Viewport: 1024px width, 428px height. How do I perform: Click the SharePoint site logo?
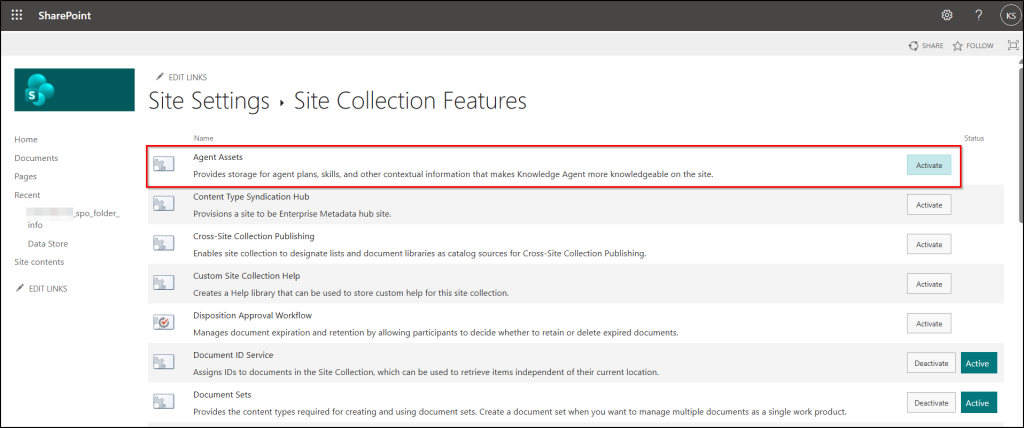[x=74, y=90]
